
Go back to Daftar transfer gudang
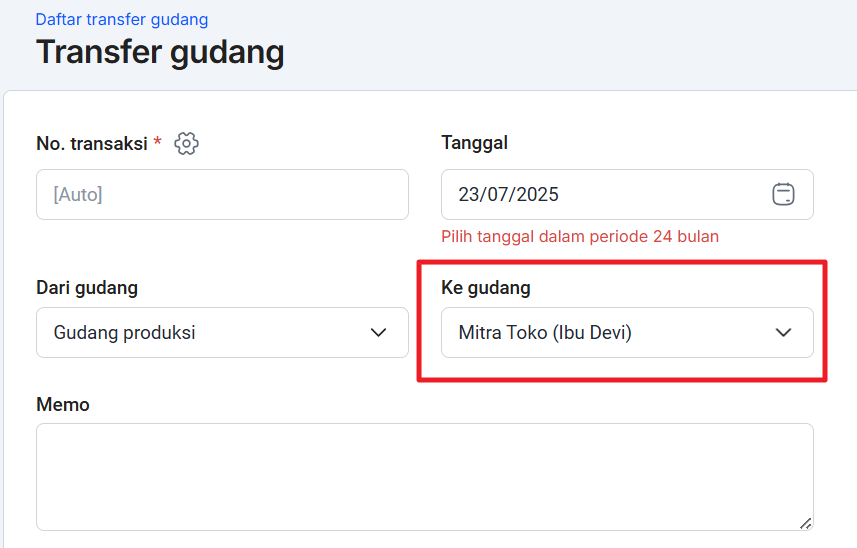click(122, 19)
